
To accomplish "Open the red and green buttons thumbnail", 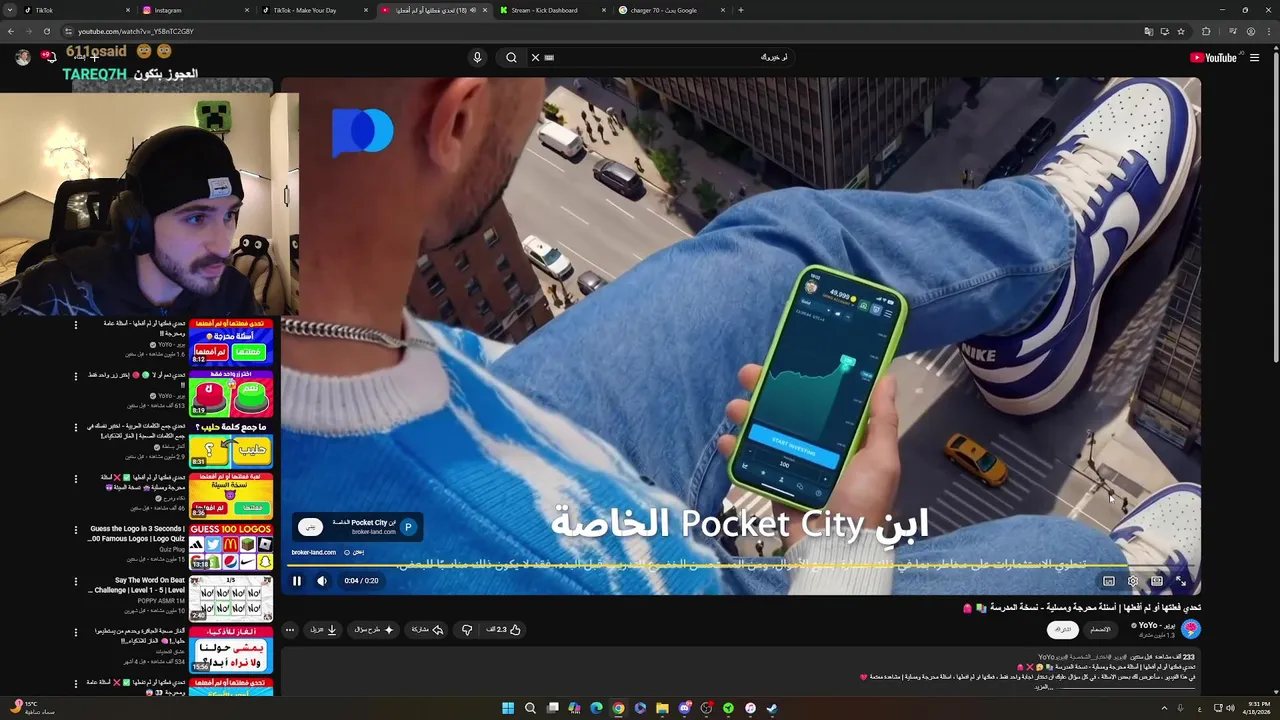I will [231, 394].
